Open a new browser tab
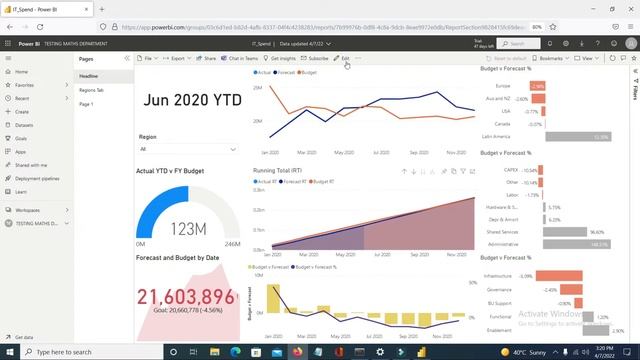640x360 pixels. pyautogui.click(x=102, y=9)
